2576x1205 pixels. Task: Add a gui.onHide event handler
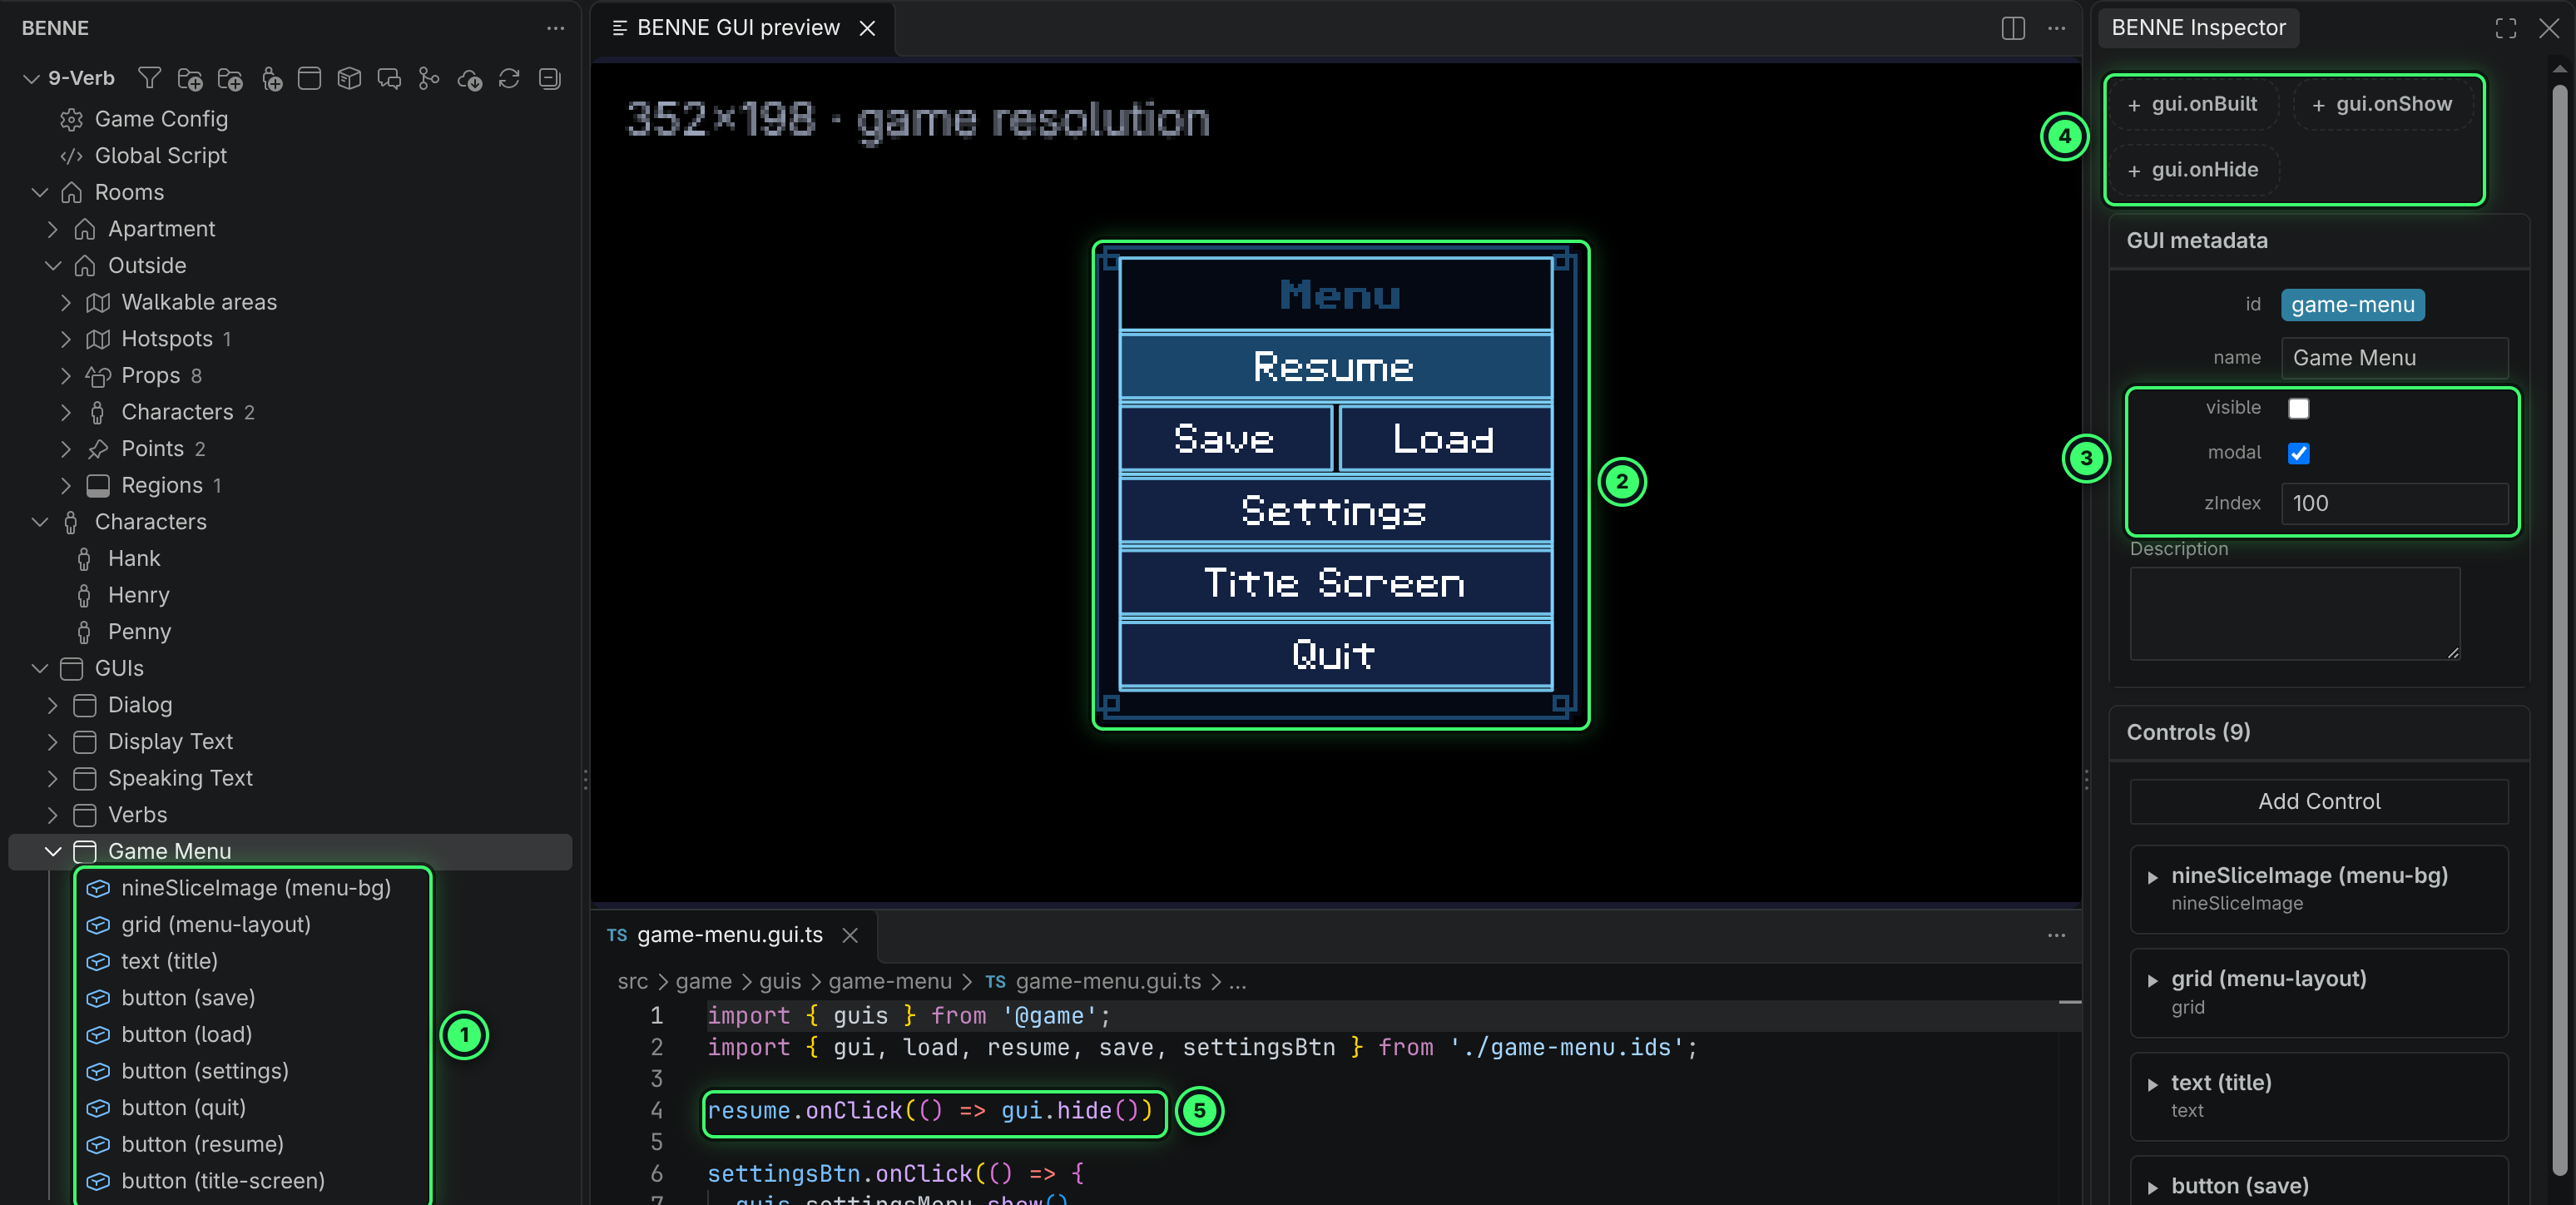click(x=2193, y=170)
